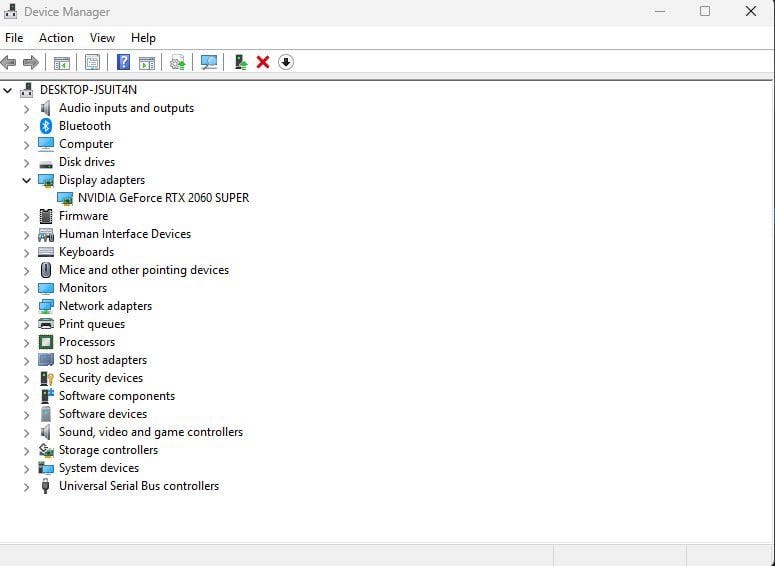Toggle the Show/Hide Action Pane toolbar icon
The image size is (775, 566).
[x=147, y=62]
